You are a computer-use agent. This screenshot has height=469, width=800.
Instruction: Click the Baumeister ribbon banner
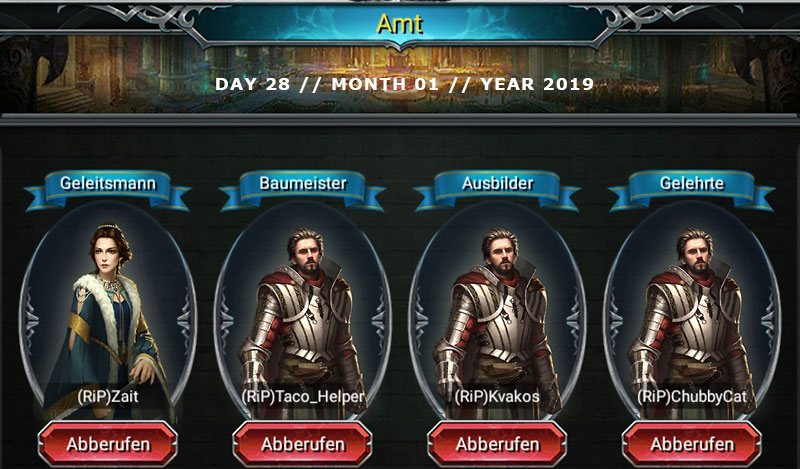[303, 190]
